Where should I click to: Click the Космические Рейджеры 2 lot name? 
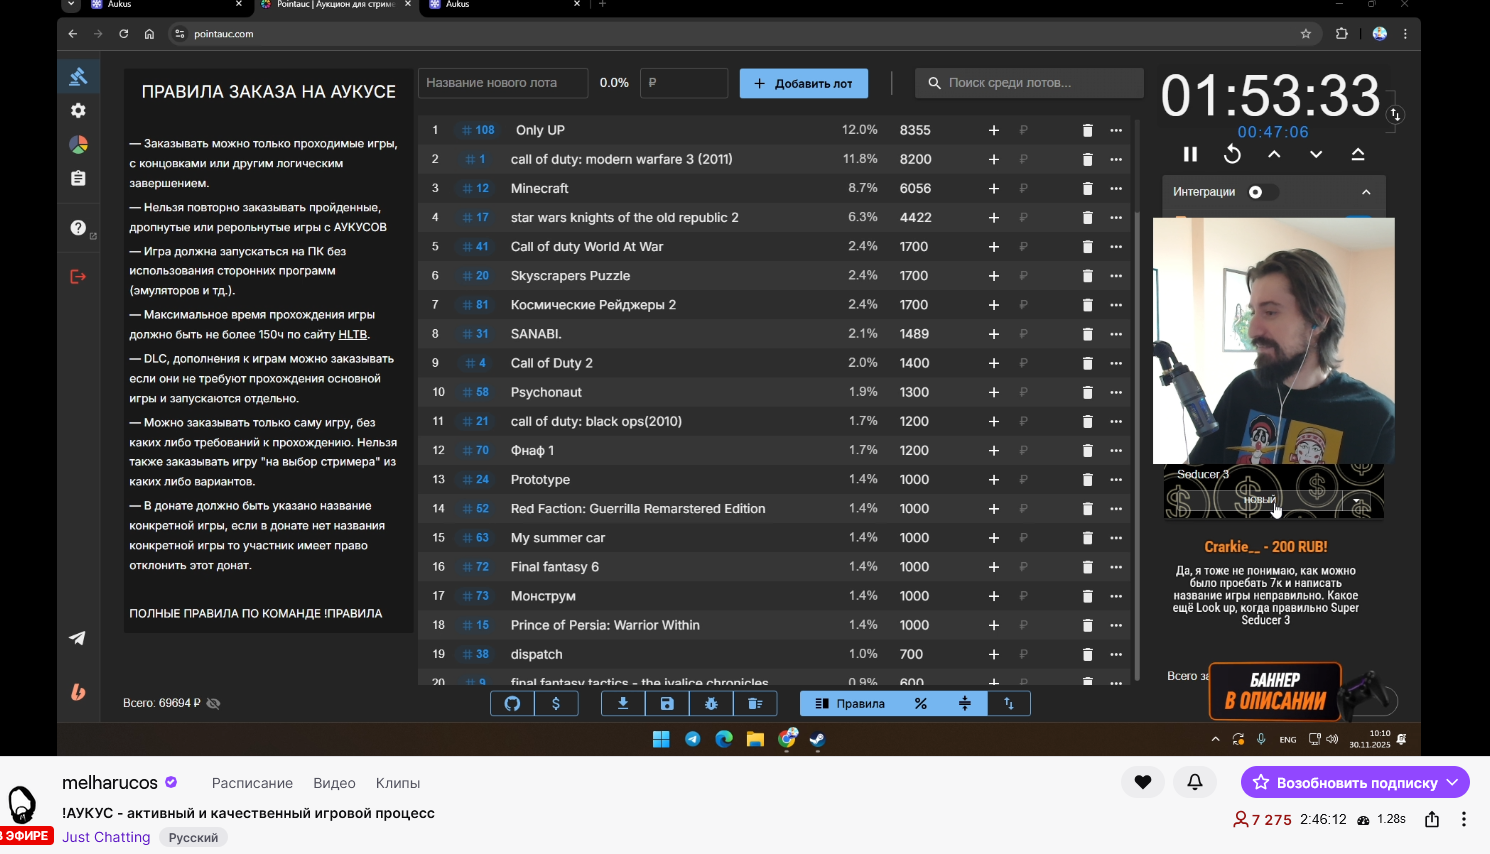tap(593, 305)
